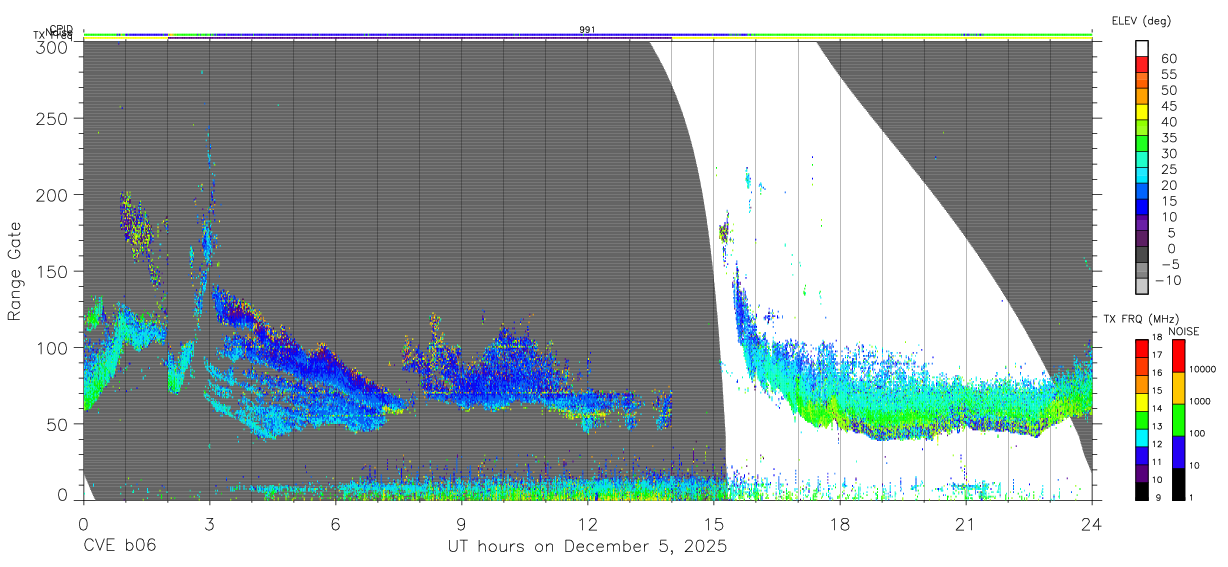Click the y-axis tick label "50"
This screenshot has height=567, width=1228.
click(58, 424)
